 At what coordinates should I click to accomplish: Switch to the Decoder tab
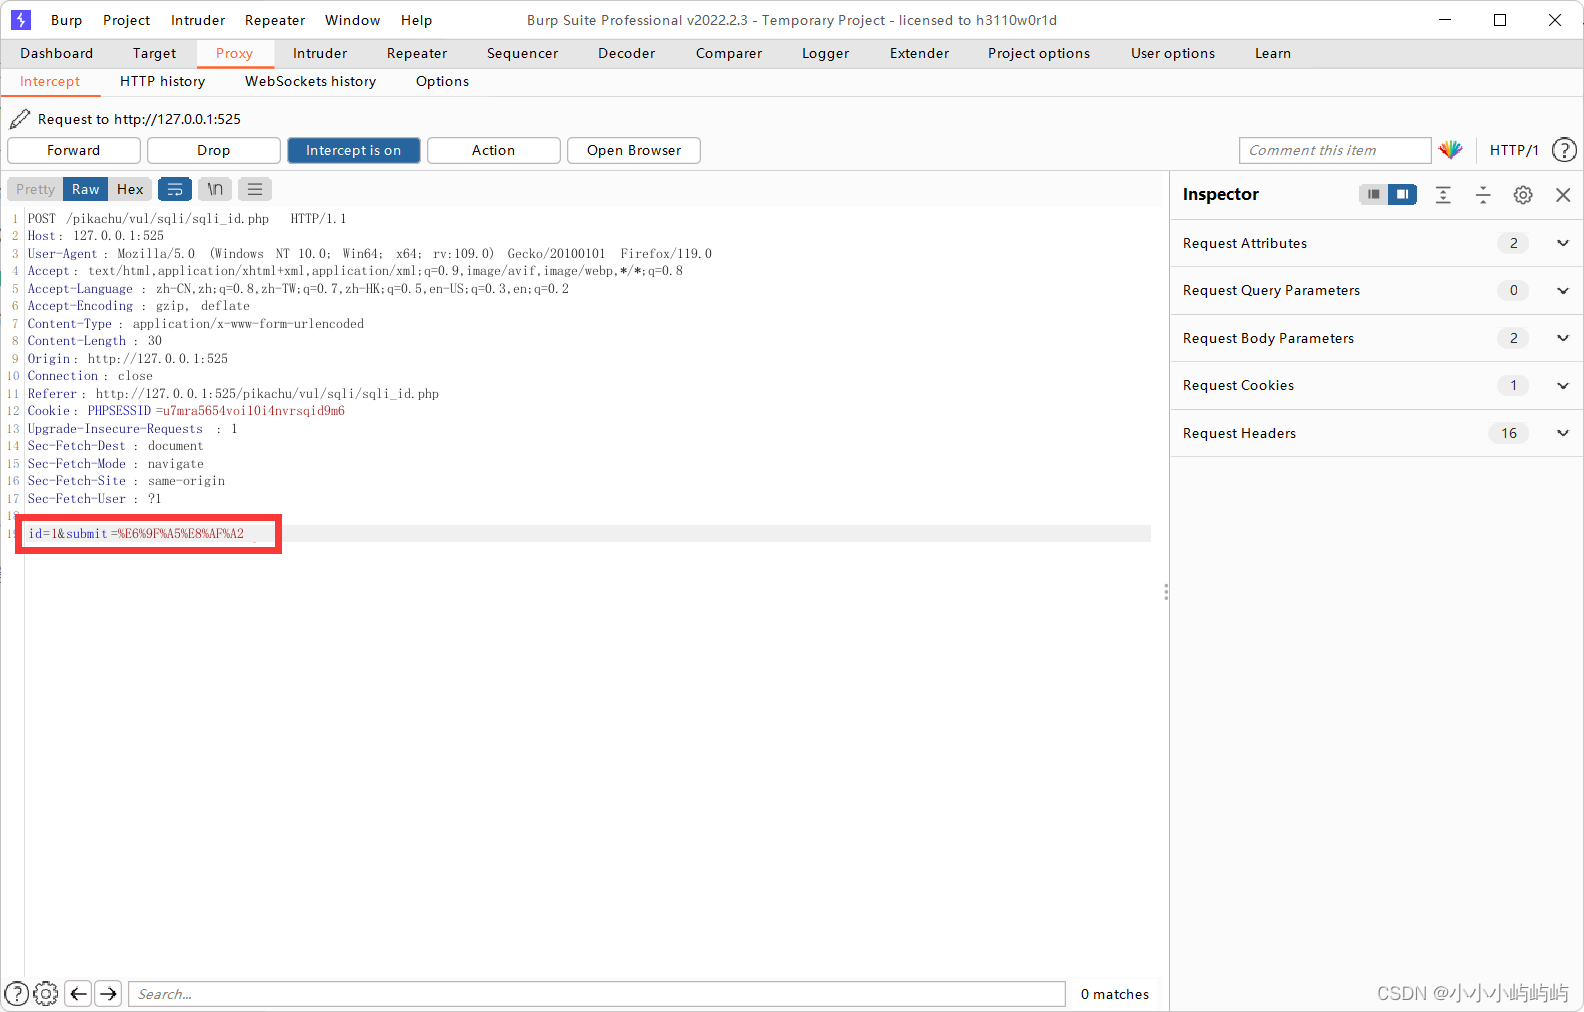click(627, 53)
